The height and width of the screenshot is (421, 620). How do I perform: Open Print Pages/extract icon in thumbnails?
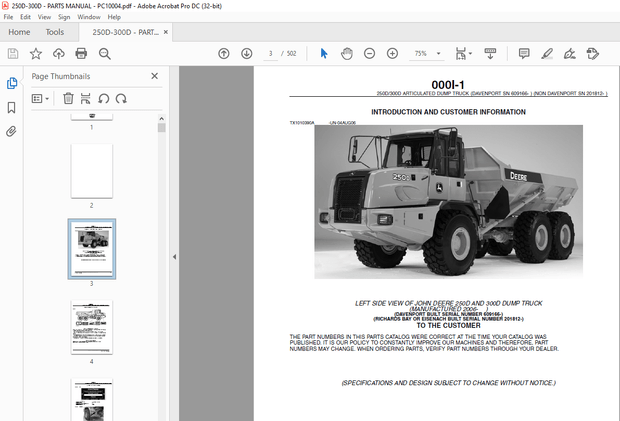click(85, 98)
